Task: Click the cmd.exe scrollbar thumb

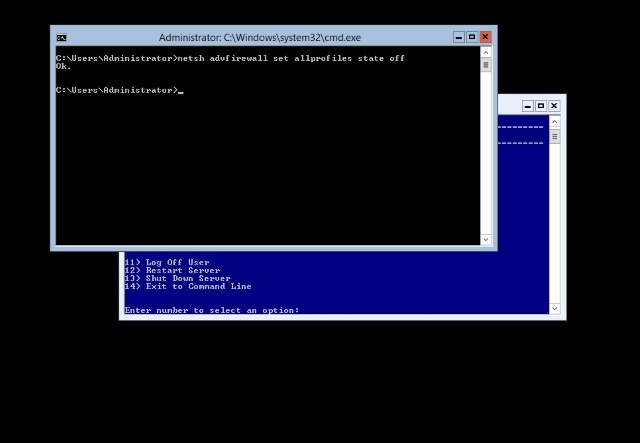Action: pyautogui.click(x=486, y=65)
